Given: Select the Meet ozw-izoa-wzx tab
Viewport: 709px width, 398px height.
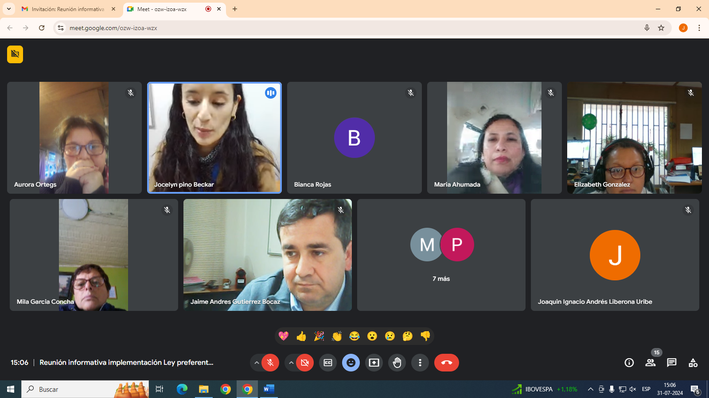Looking at the screenshot, I should click(174, 9).
